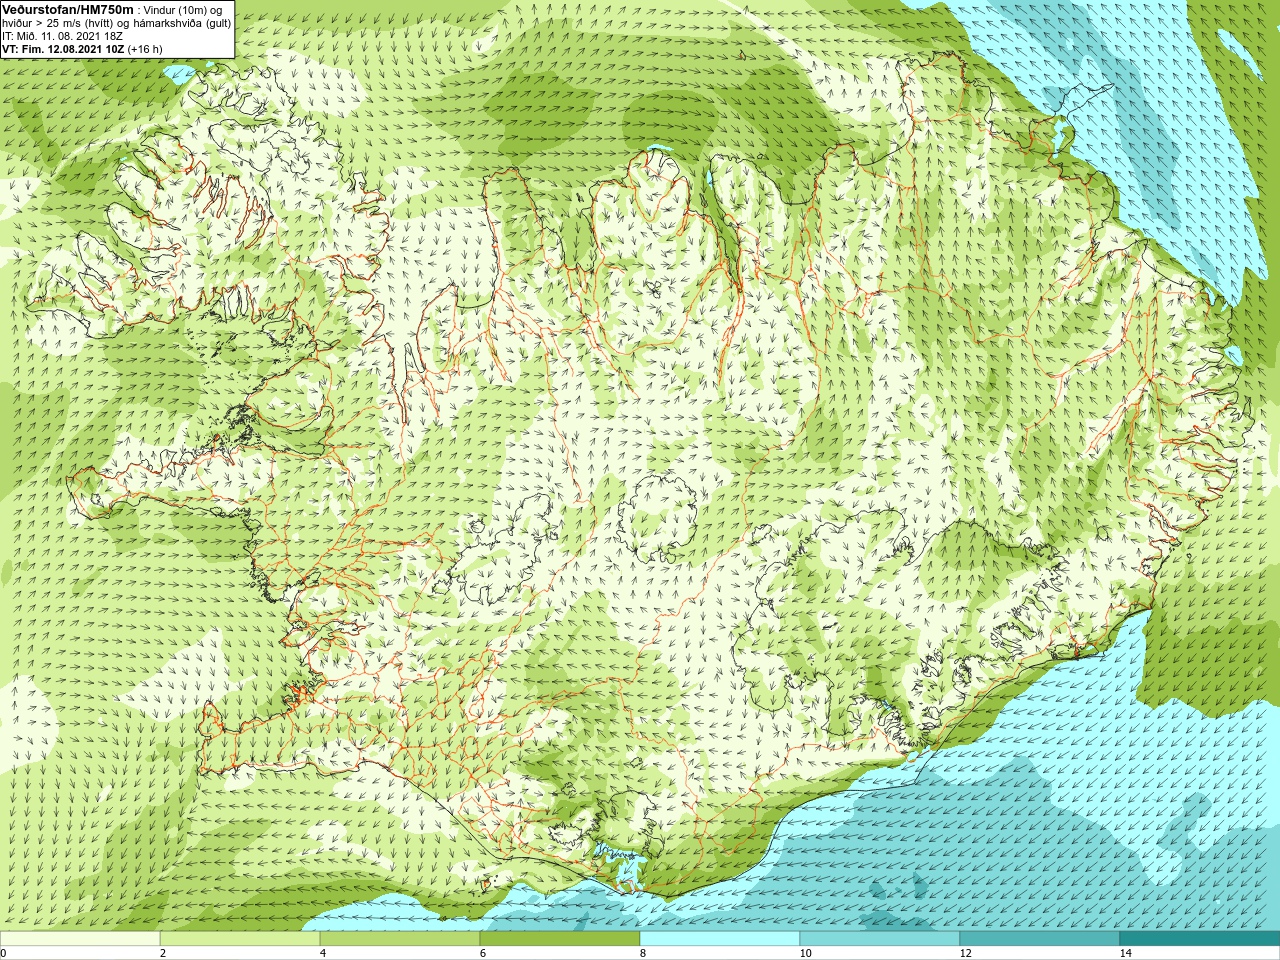Viewport: 1280px width, 960px height.
Task: Click the dark teal above-14 legend swatch
Action: click(x=1200, y=939)
